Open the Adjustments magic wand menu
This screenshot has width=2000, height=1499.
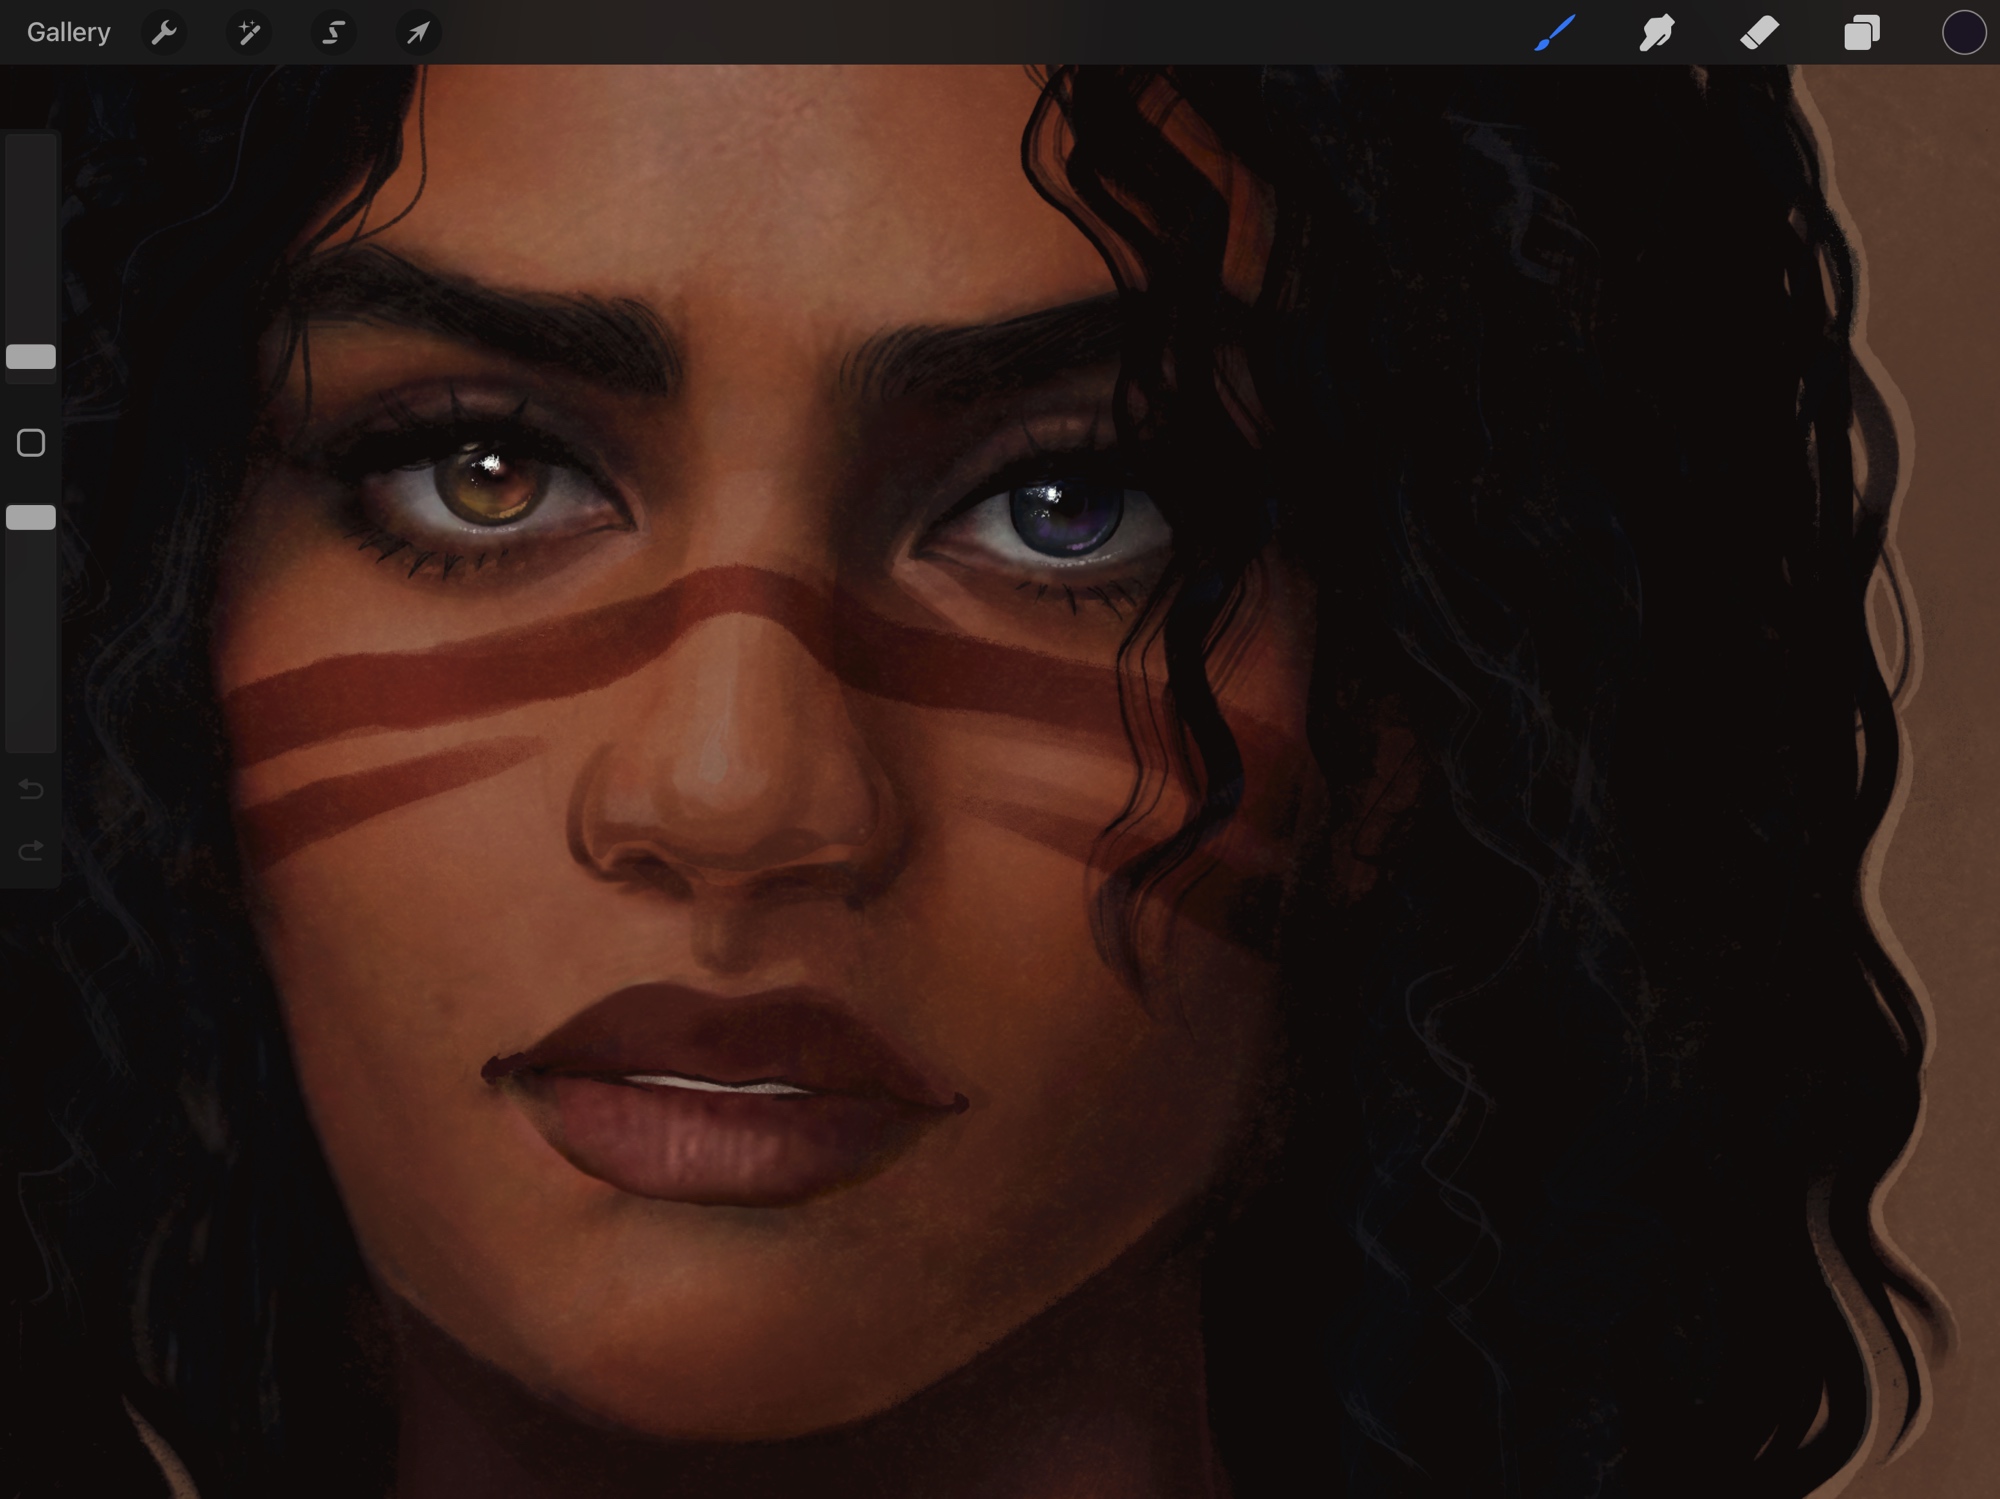[249, 33]
